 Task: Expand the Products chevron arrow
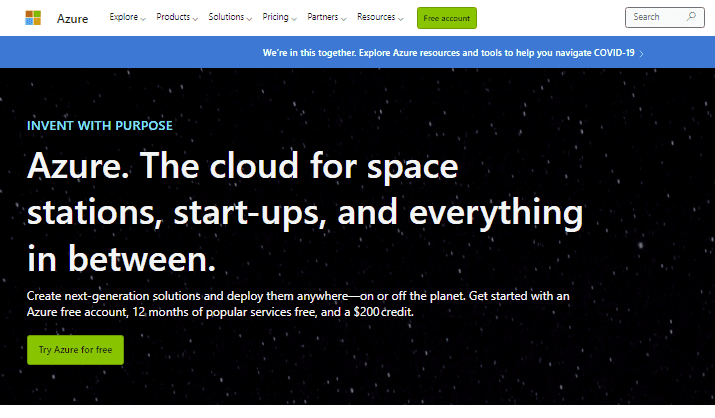coord(195,19)
